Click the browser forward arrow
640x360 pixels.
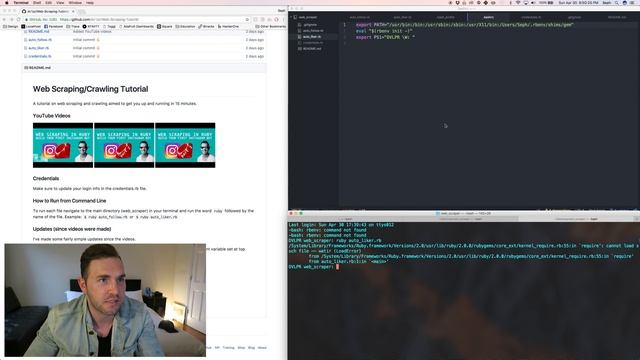click(11, 19)
